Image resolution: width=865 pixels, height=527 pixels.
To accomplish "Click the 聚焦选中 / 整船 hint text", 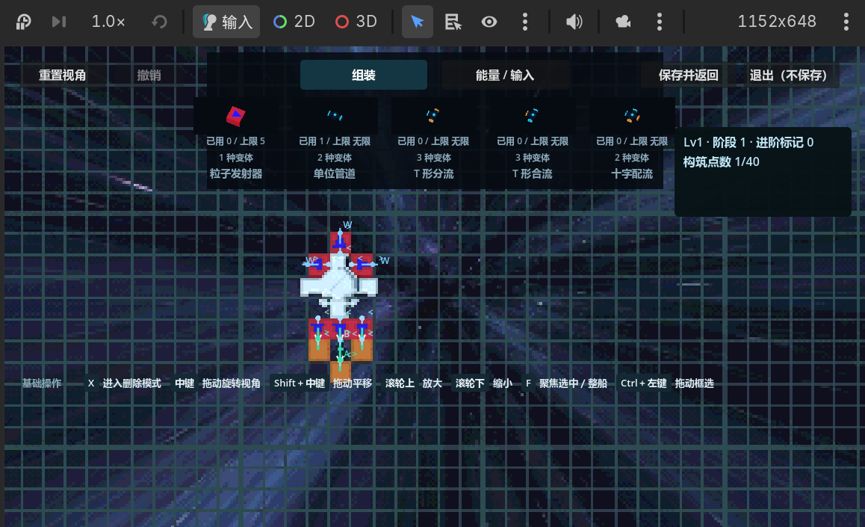I will 573,383.
